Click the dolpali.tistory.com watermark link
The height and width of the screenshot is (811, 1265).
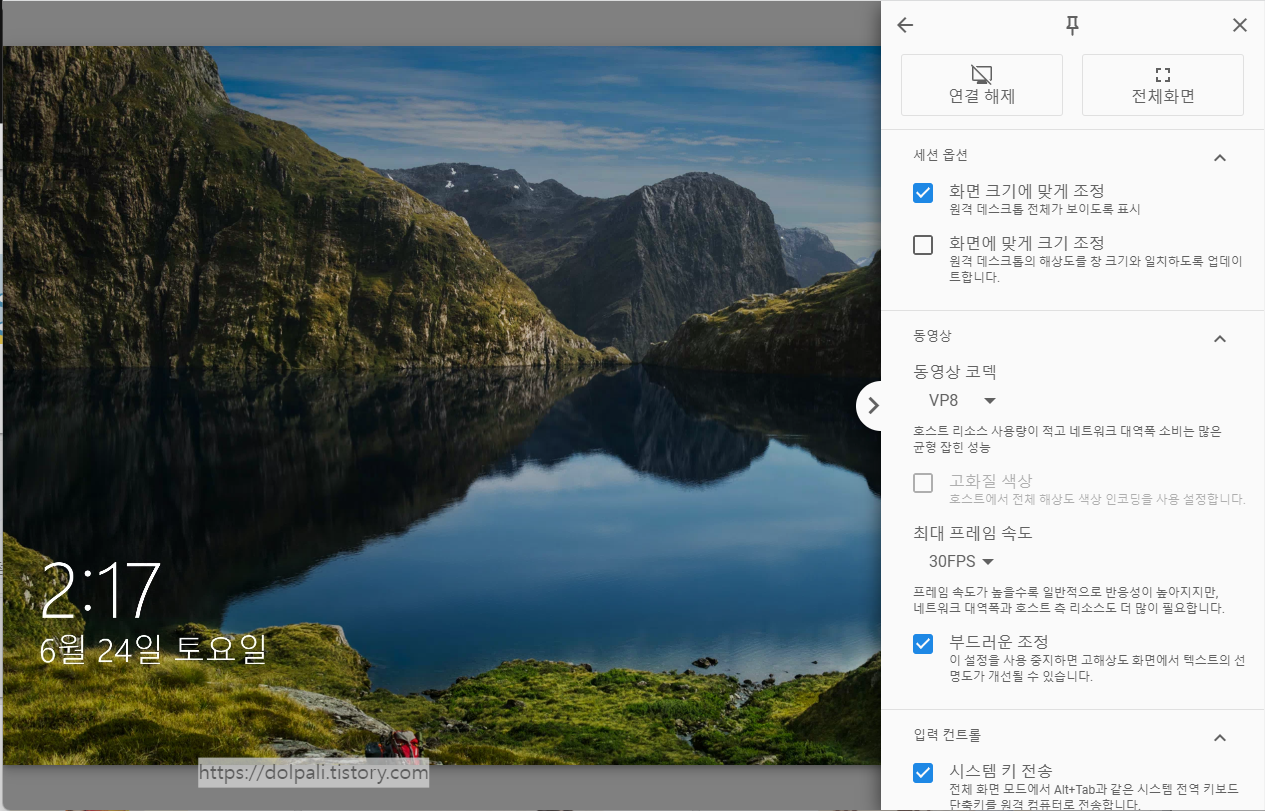click(x=312, y=772)
